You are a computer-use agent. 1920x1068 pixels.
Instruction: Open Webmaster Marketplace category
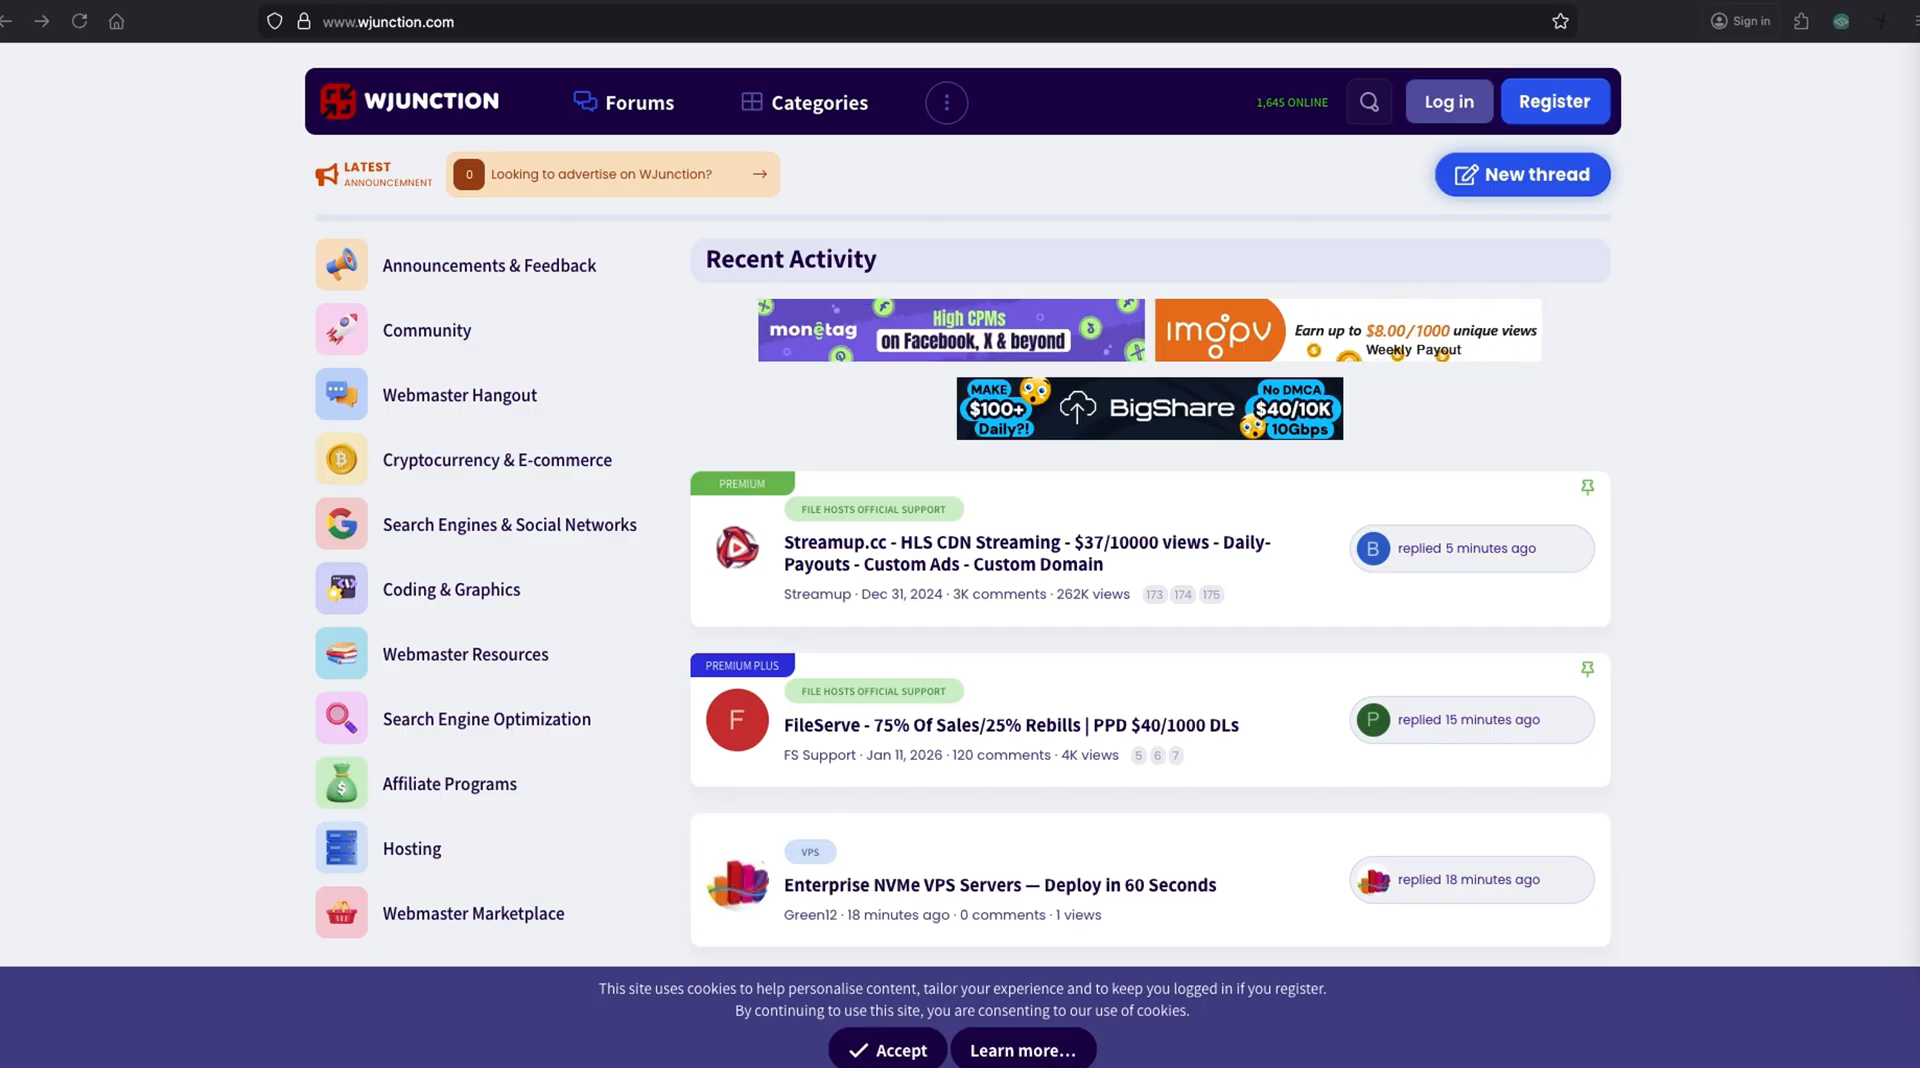click(473, 913)
